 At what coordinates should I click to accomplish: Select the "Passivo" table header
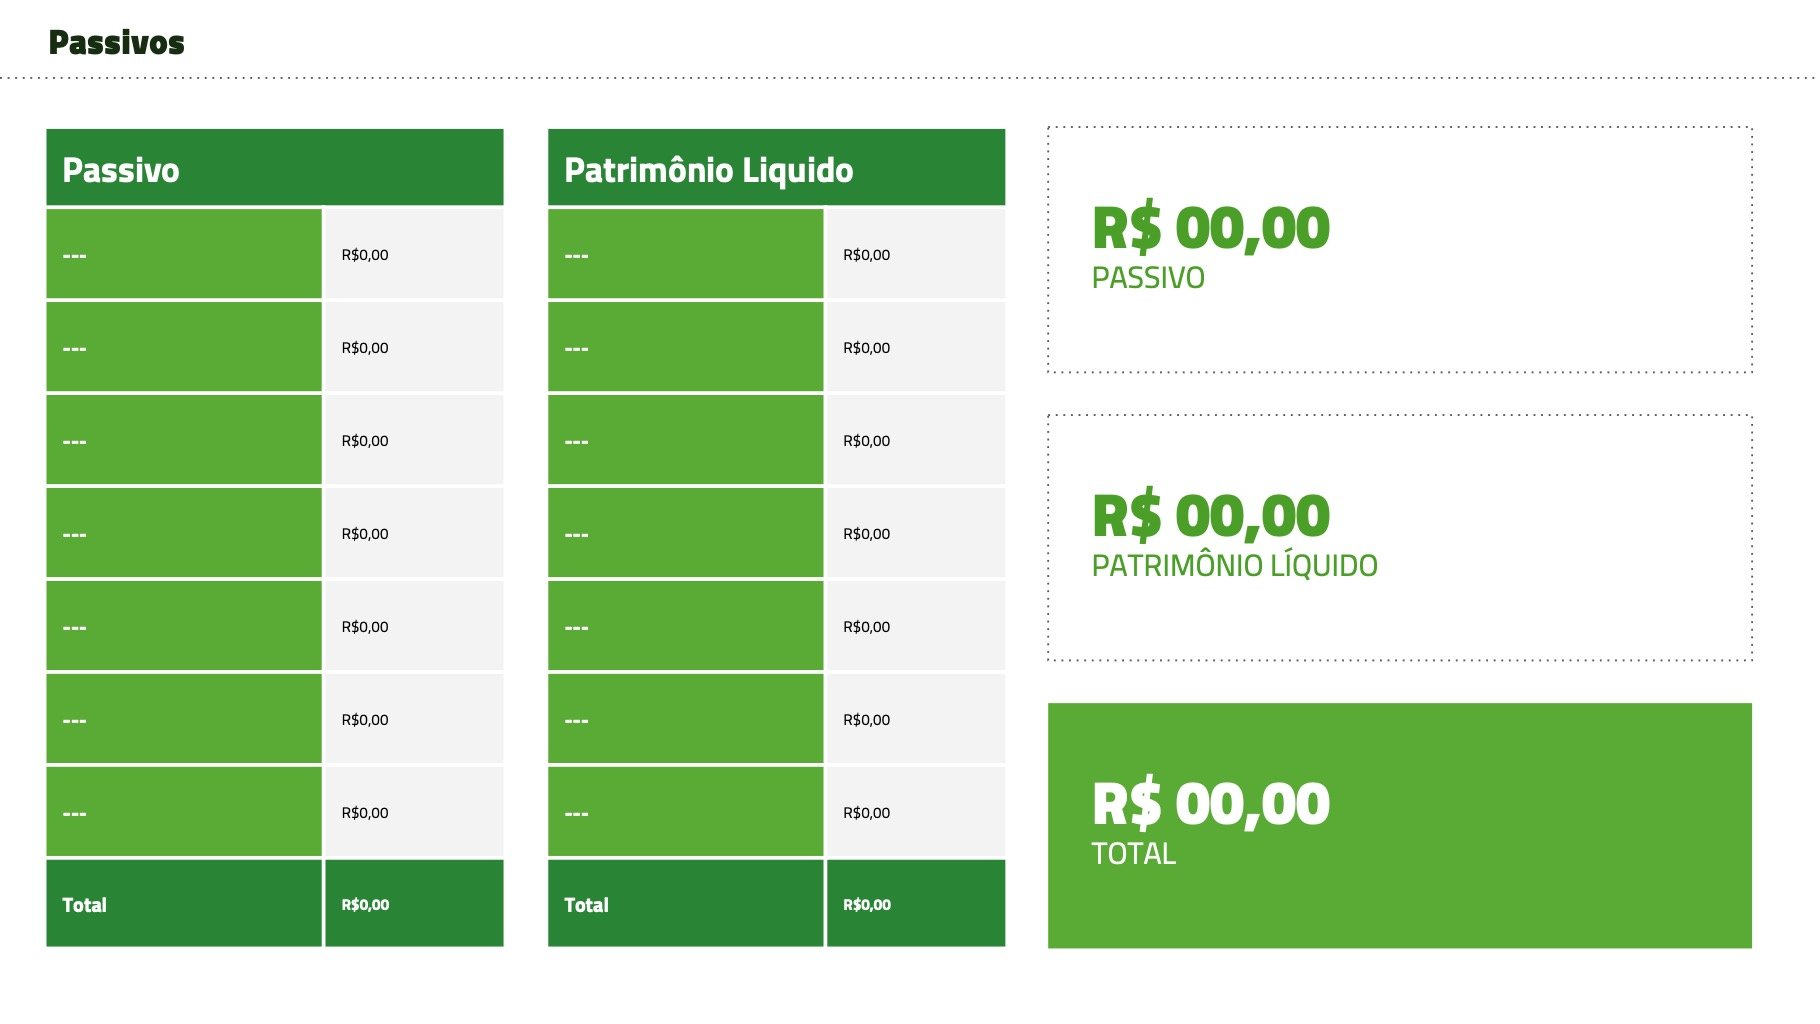(121, 170)
